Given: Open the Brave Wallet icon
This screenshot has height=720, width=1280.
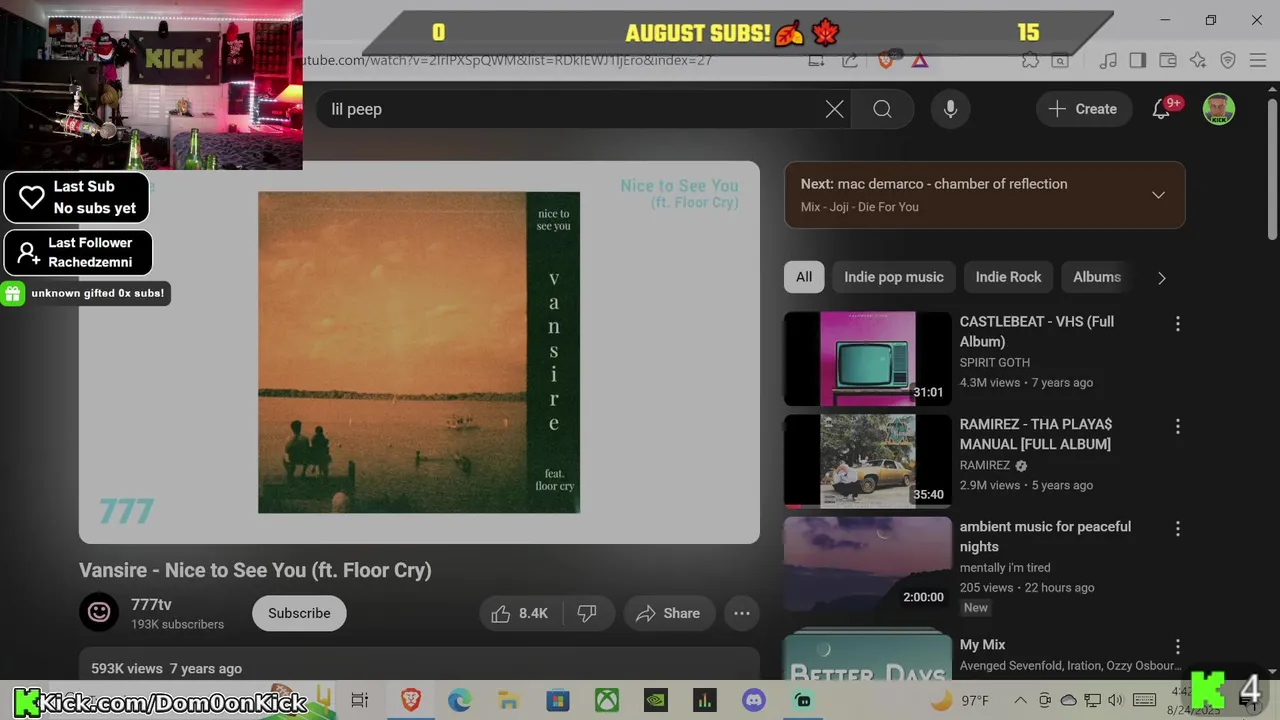Looking at the screenshot, I should [1167, 60].
